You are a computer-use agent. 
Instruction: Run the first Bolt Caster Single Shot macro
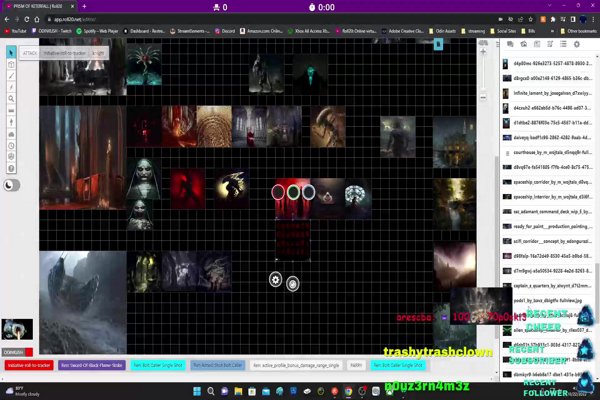(x=158, y=366)
